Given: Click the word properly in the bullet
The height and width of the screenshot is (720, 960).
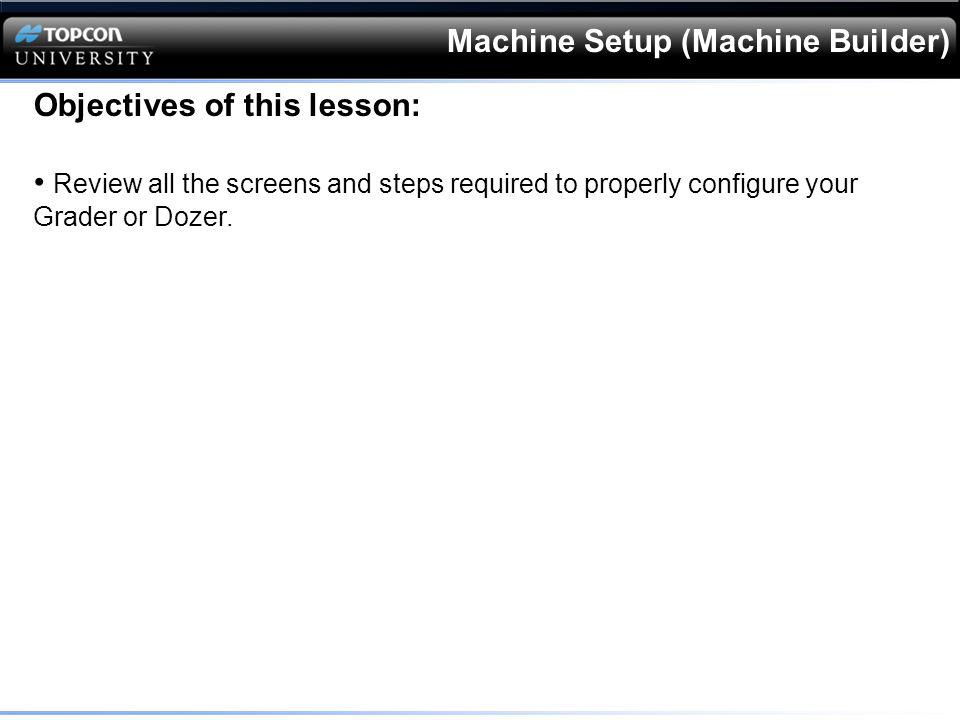Looking at the screenshot, I should point(632,185).
